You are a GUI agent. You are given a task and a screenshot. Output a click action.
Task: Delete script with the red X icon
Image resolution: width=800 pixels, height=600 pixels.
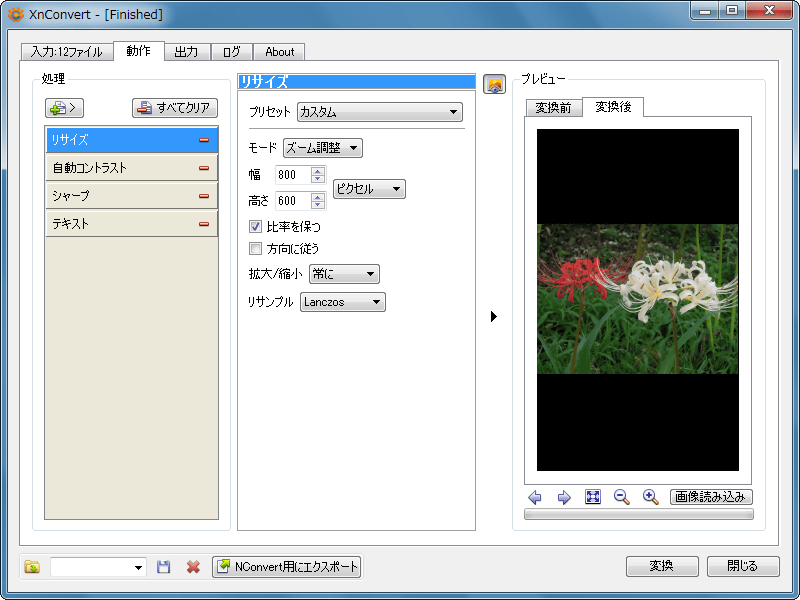click(x=193, y=567)
